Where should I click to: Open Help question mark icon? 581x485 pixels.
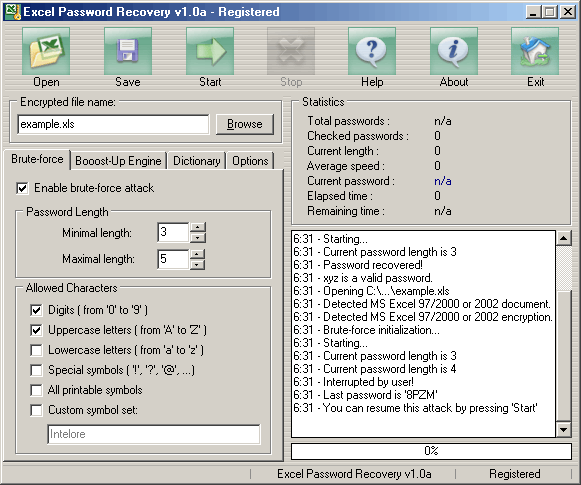click(x=372, y=52)
